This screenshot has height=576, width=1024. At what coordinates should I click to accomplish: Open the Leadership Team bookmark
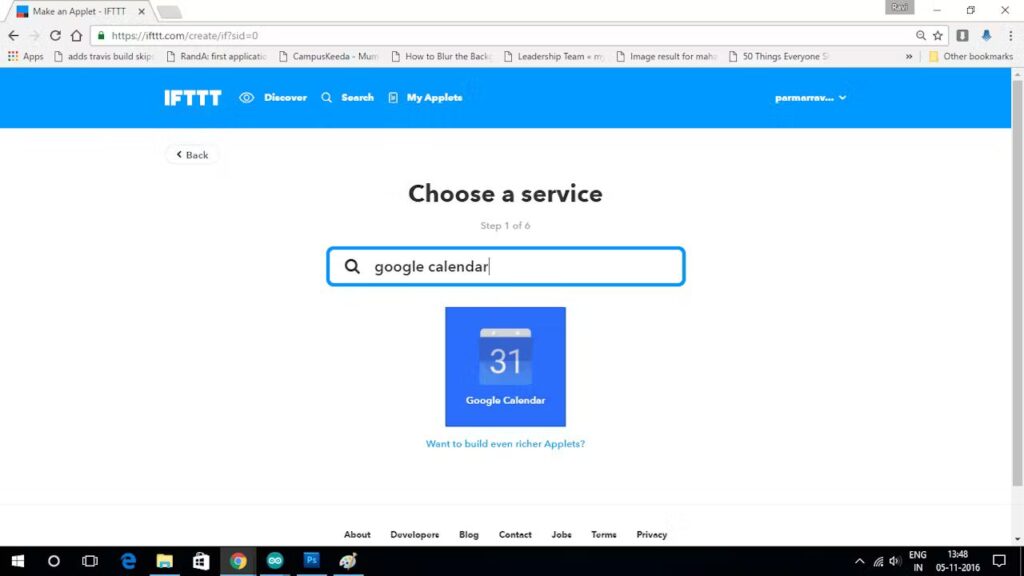coord(554,56)
